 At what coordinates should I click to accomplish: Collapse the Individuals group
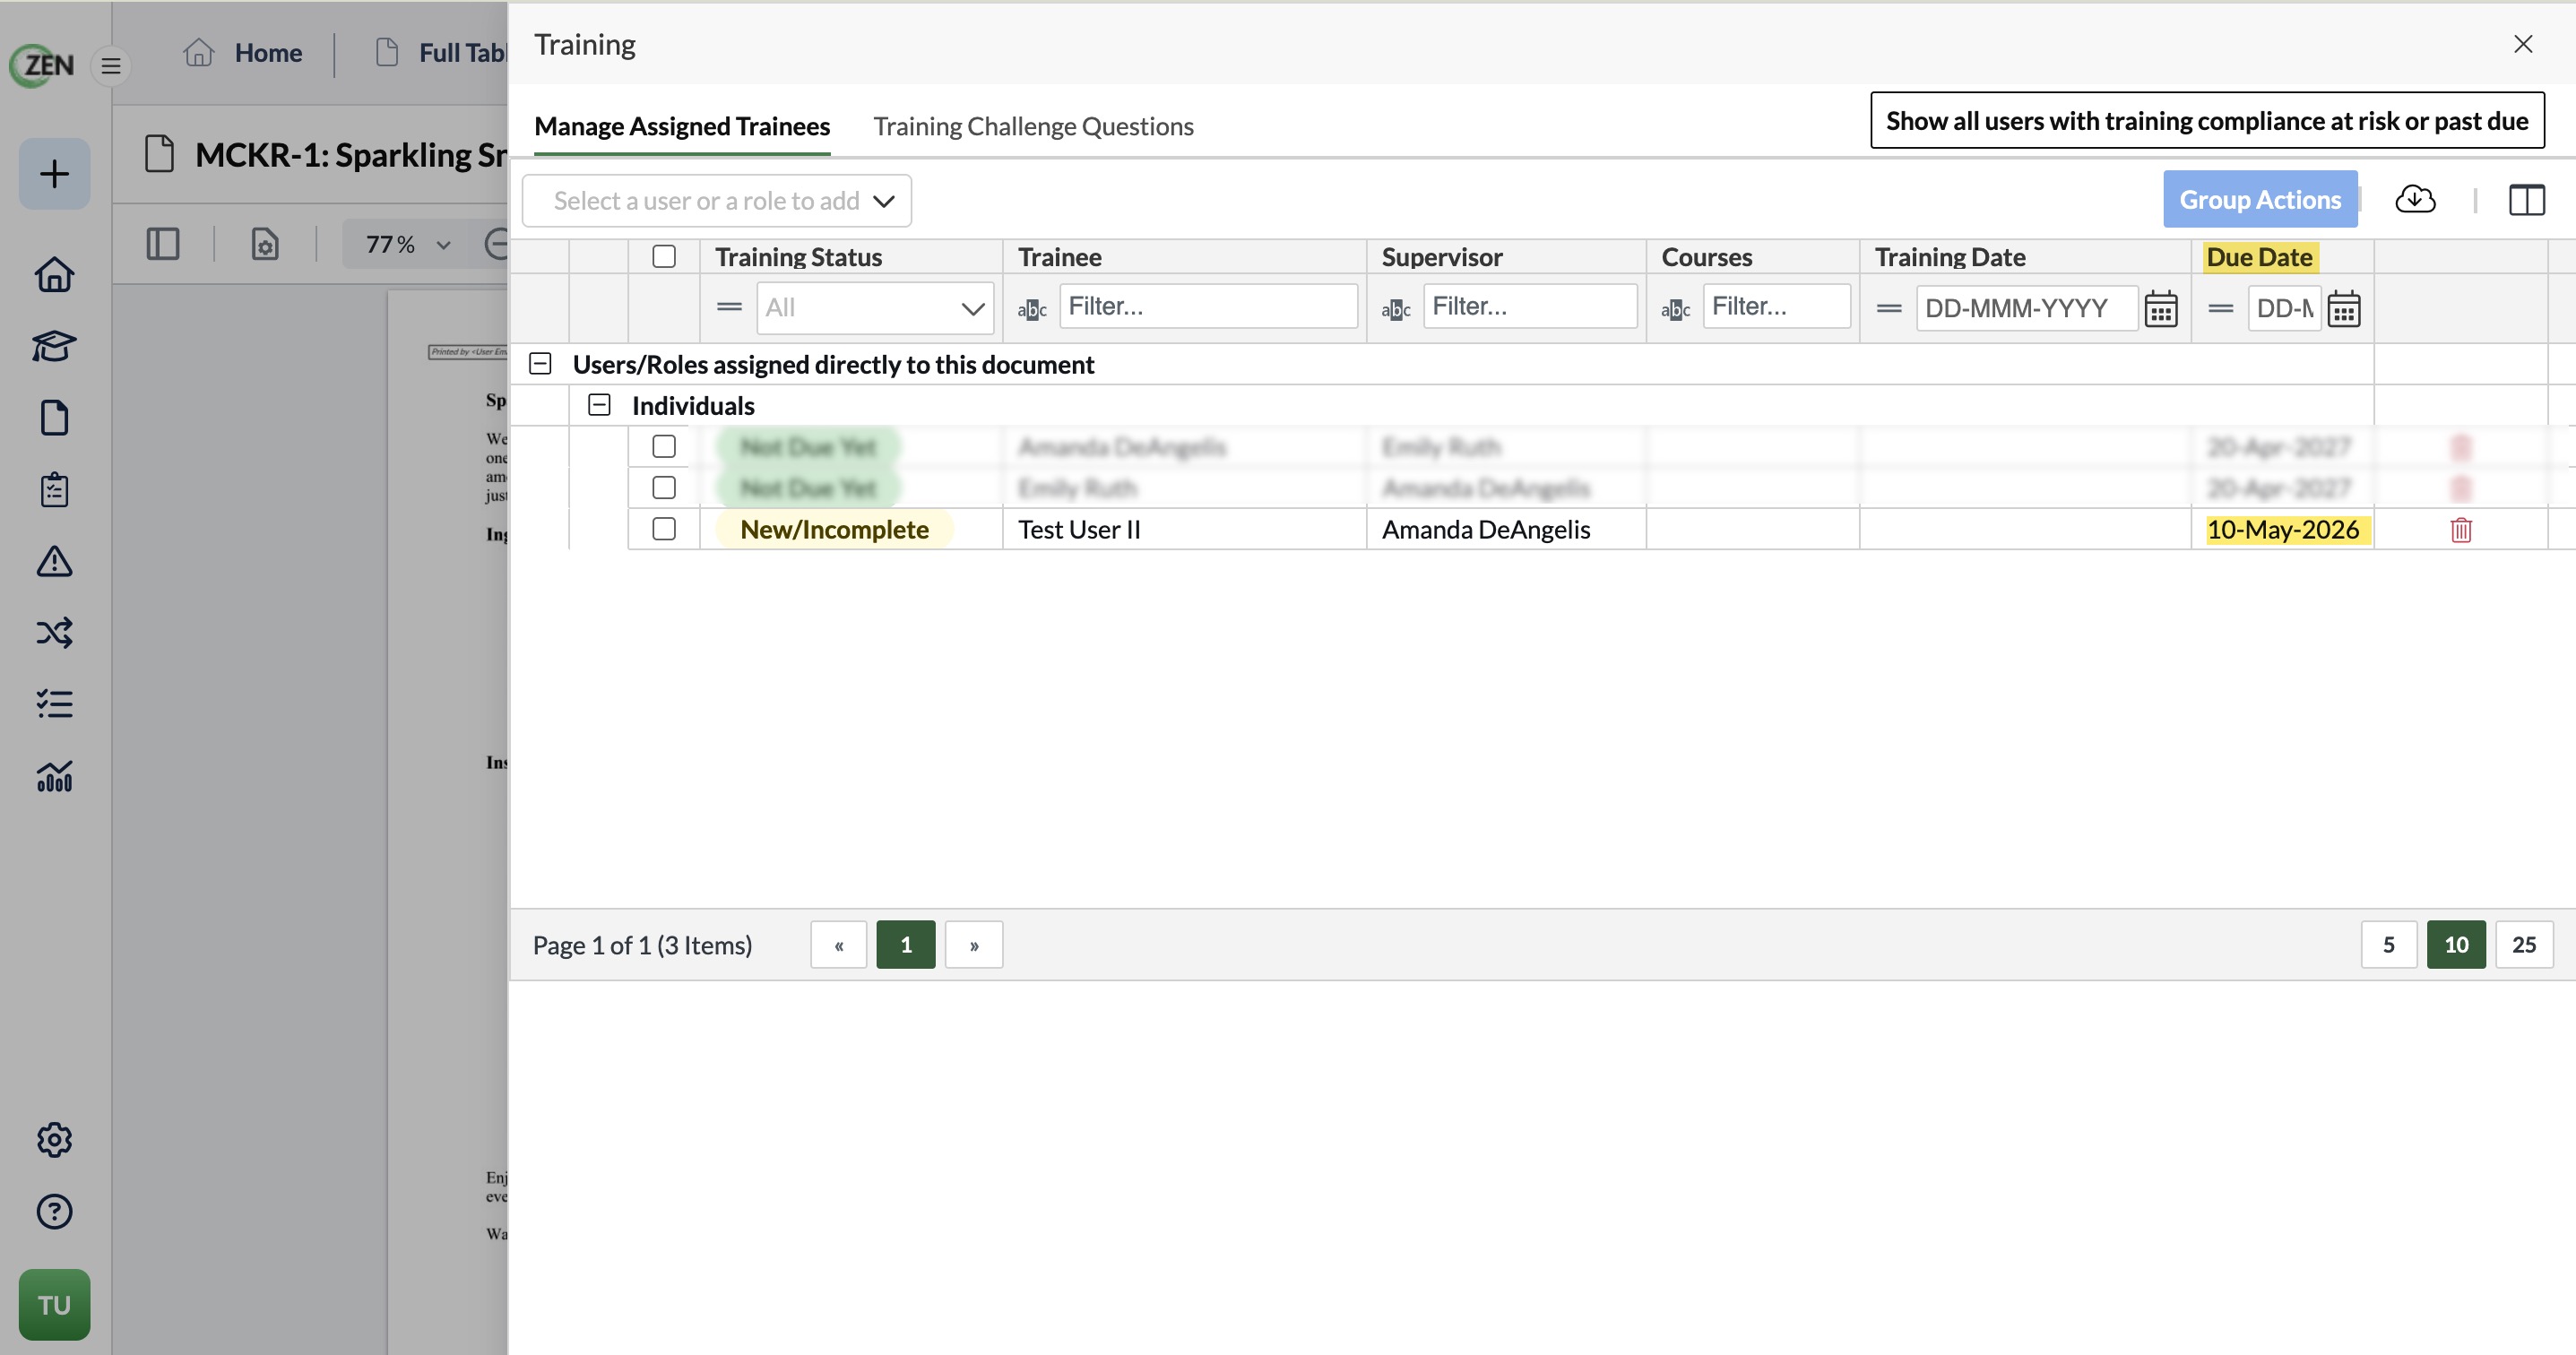click(x=599, y=405)
